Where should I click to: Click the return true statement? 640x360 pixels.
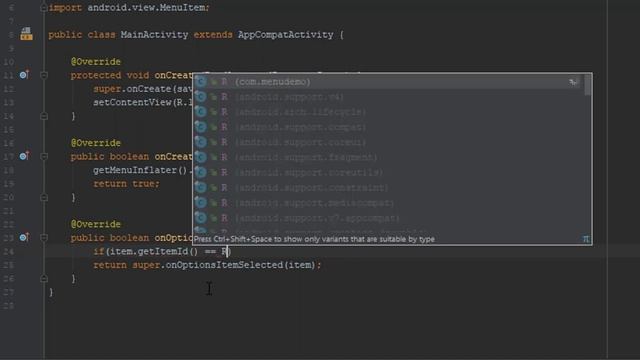coord(127,184)
